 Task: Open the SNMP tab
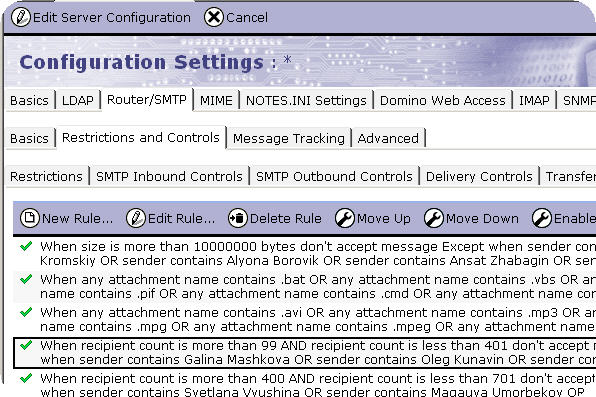(578, 100)
